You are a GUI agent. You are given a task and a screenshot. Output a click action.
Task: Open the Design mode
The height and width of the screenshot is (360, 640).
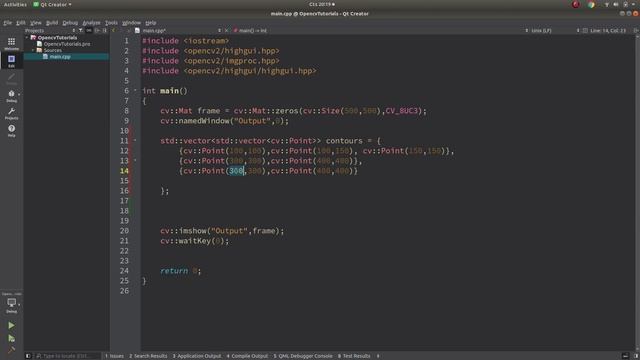[x=11, y=78]
